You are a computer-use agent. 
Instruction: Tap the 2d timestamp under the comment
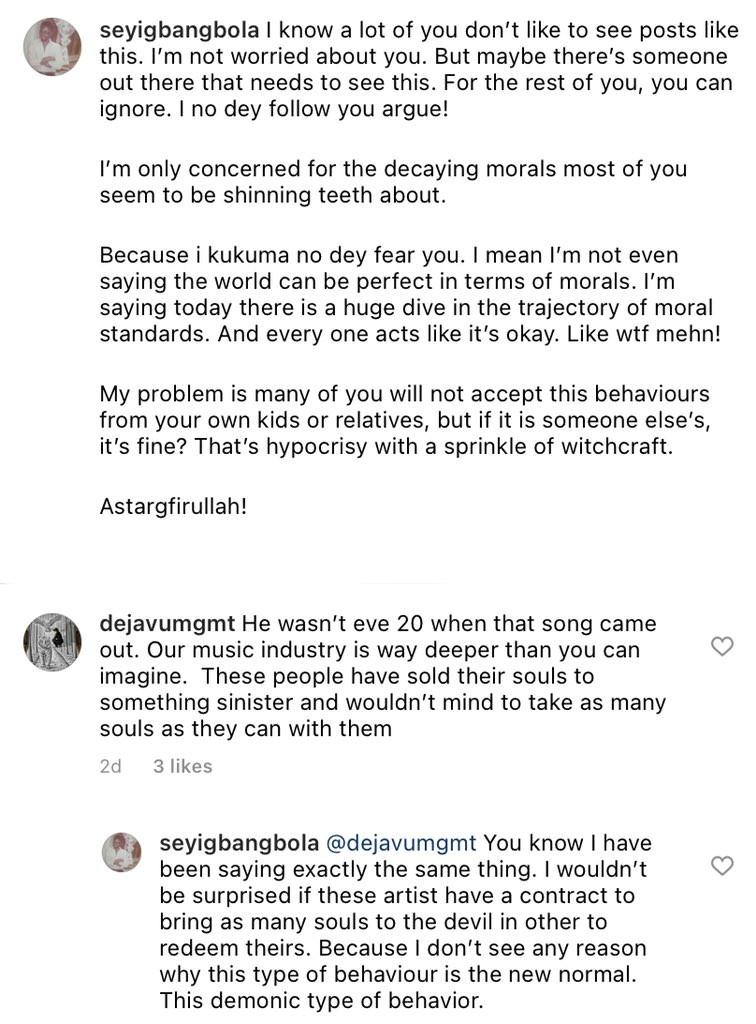[111, 766]
